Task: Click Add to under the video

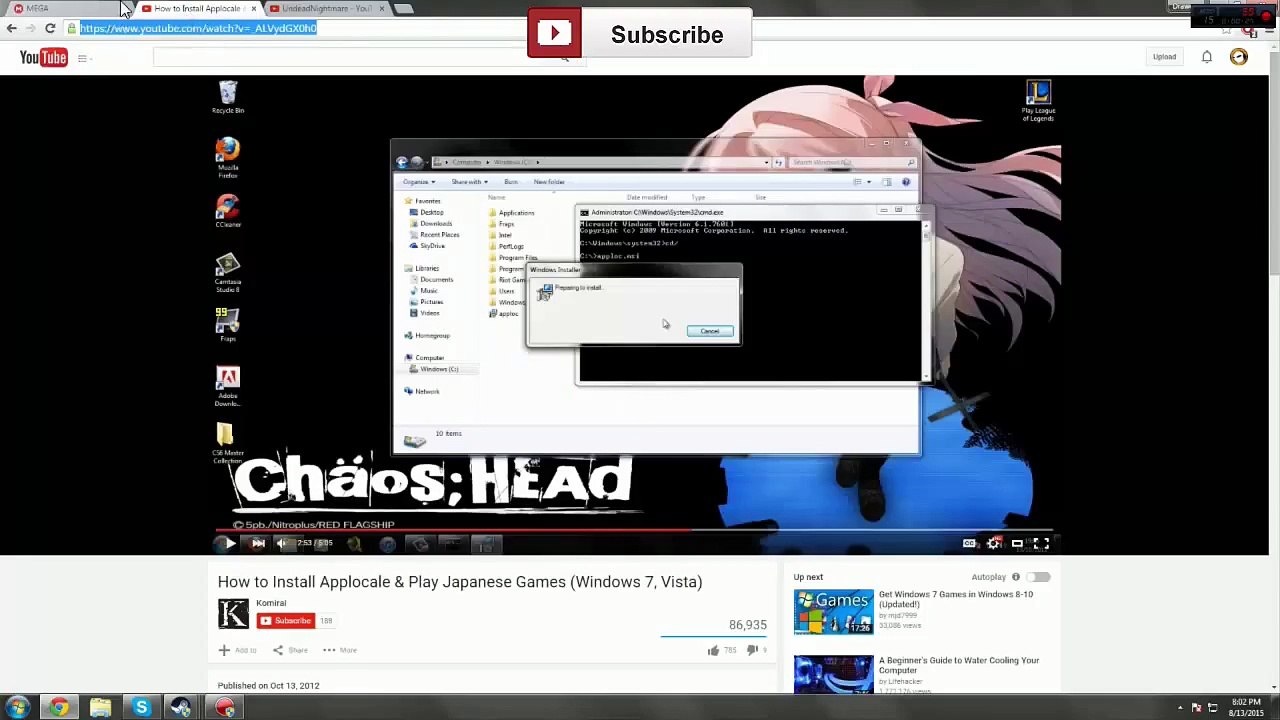Action: point(238,650)
